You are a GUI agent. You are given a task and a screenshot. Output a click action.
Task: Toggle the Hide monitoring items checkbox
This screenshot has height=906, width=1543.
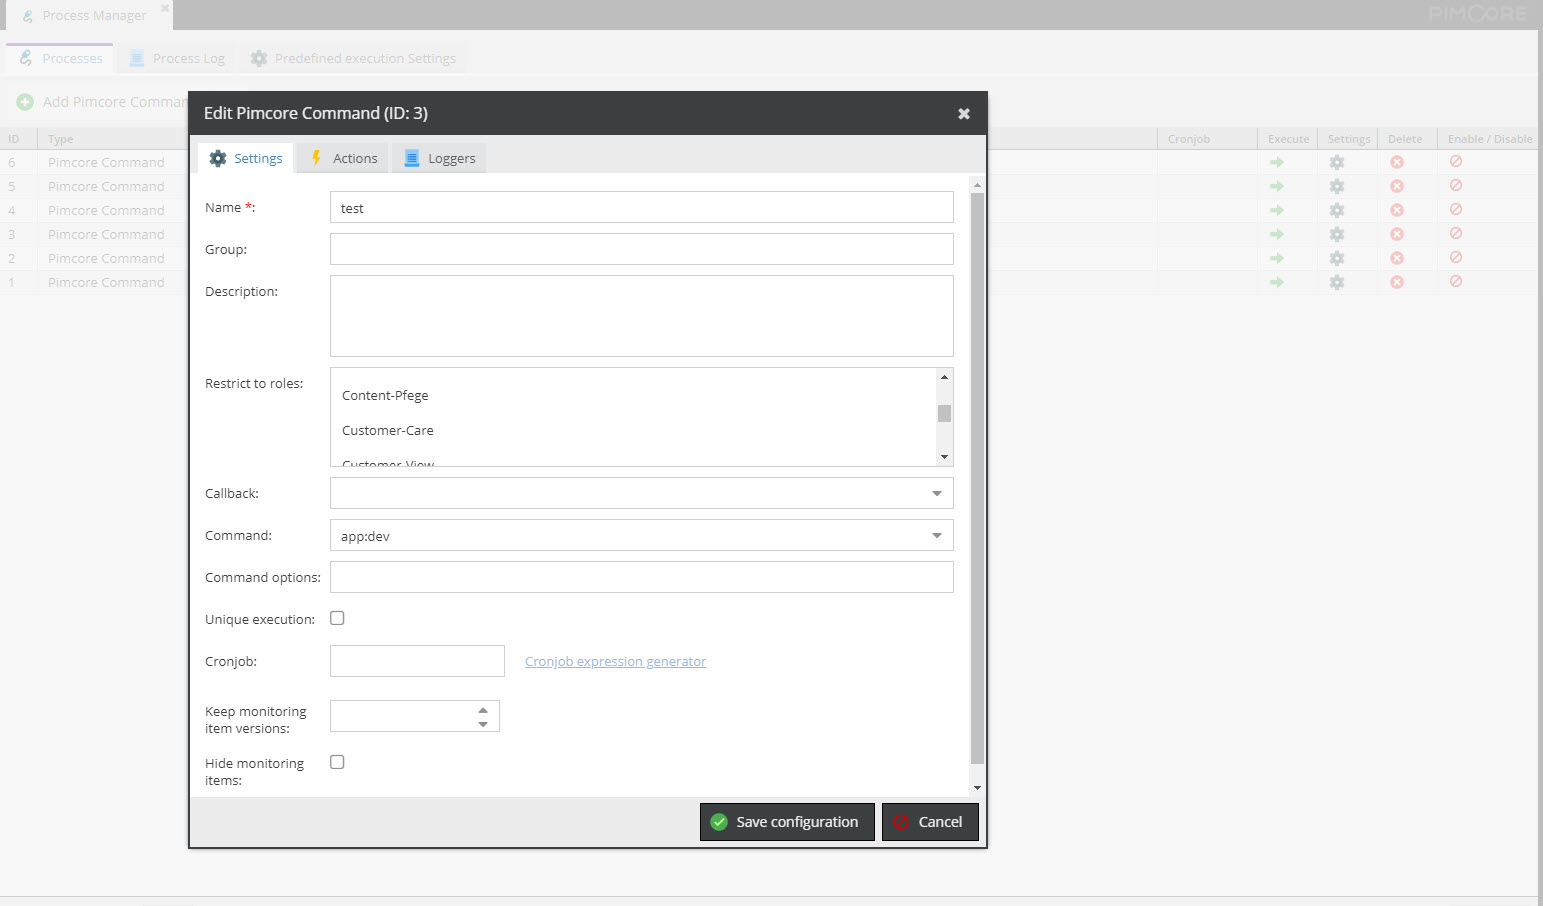337,762
